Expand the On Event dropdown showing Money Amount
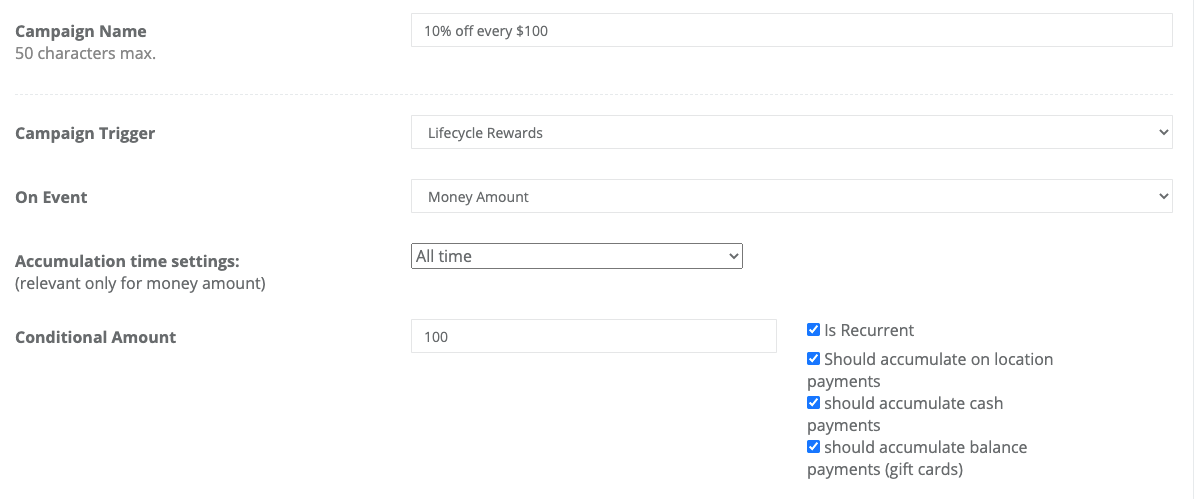Screen dimensions: 1194x499 pos(791,197)
